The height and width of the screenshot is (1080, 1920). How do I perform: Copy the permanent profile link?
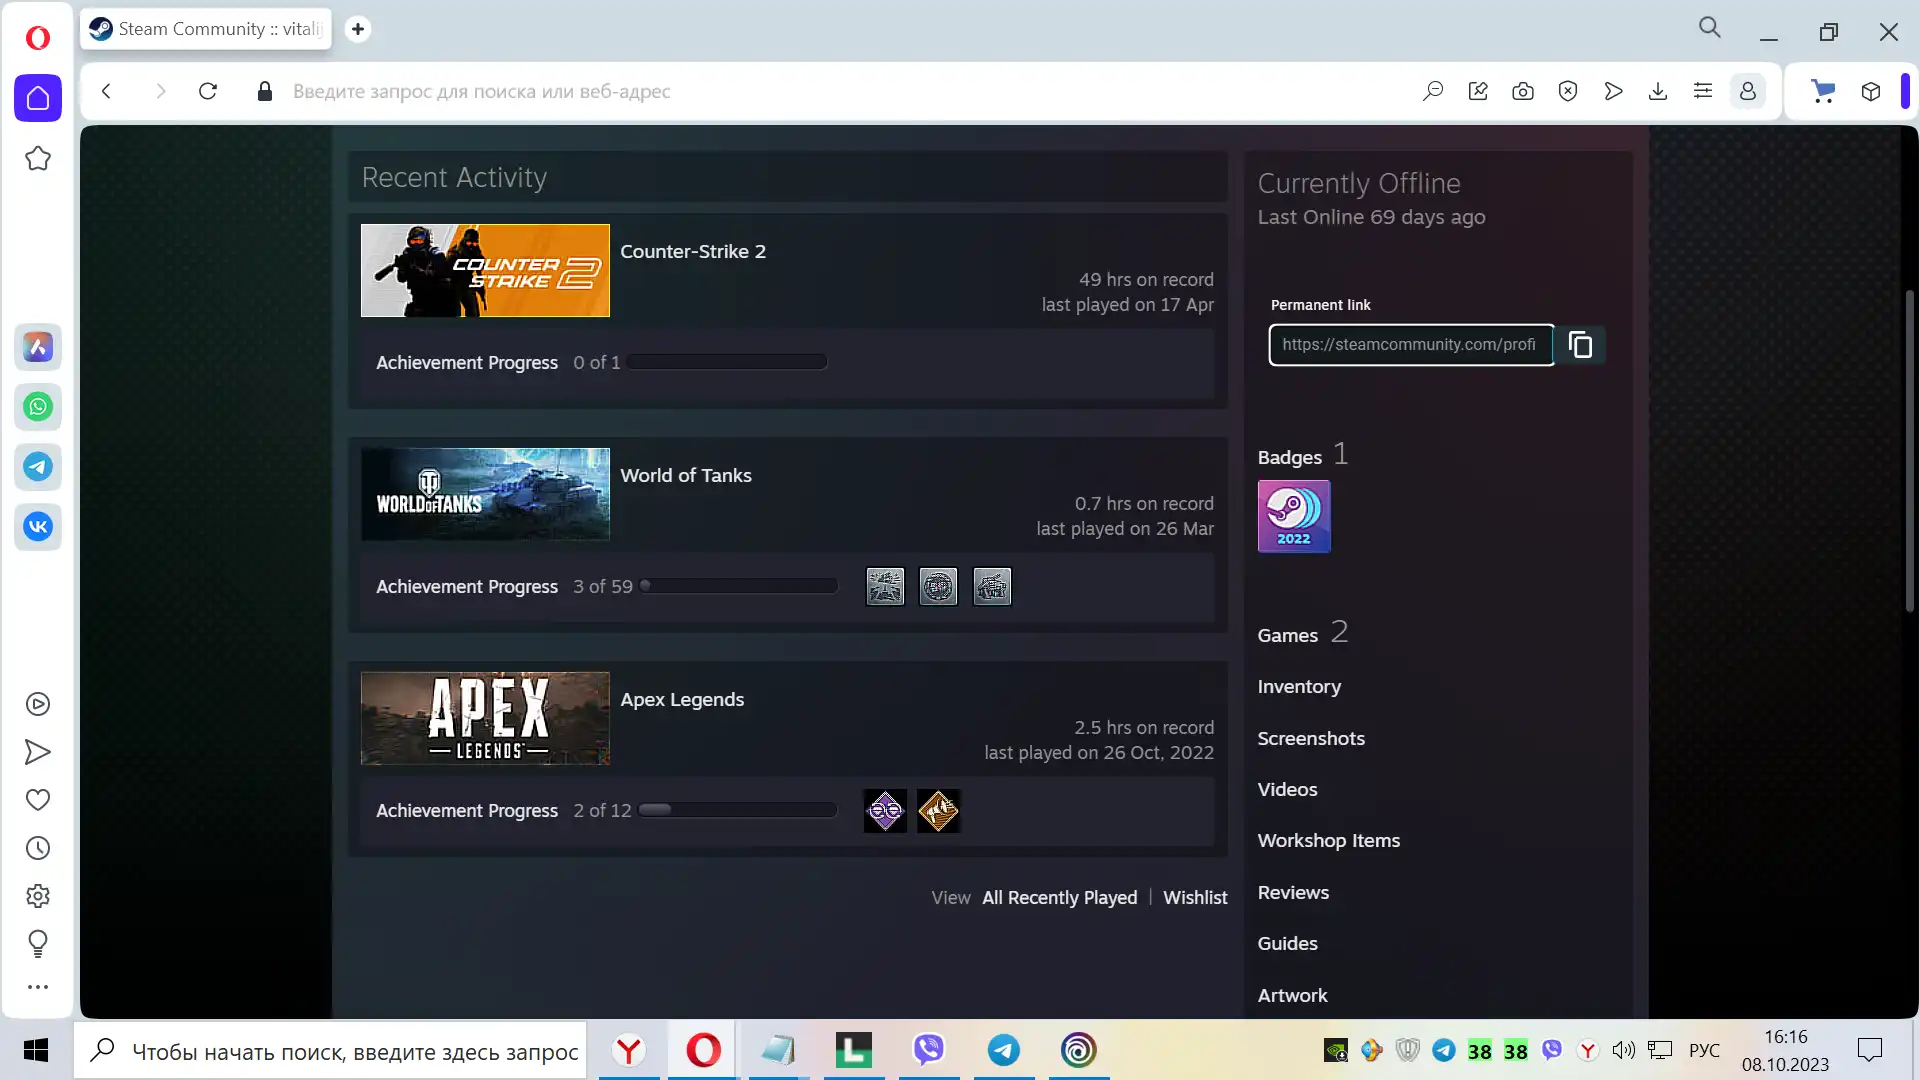1581,345
